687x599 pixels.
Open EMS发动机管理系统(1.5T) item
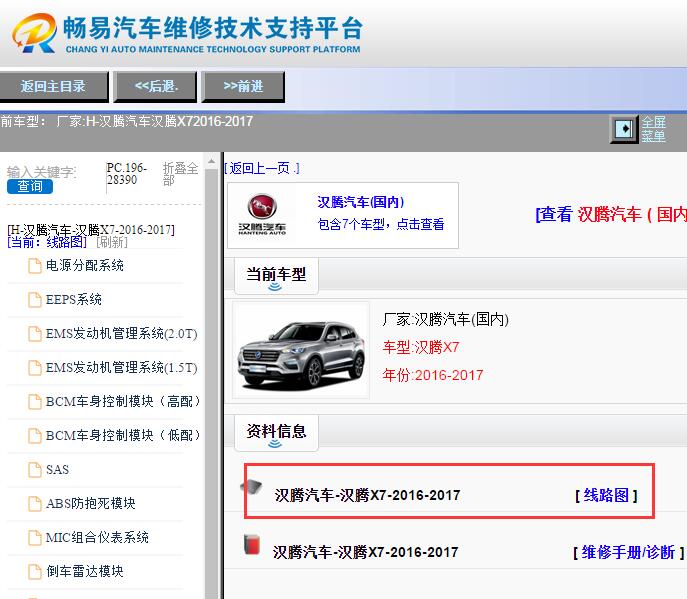tap(121, 367)
